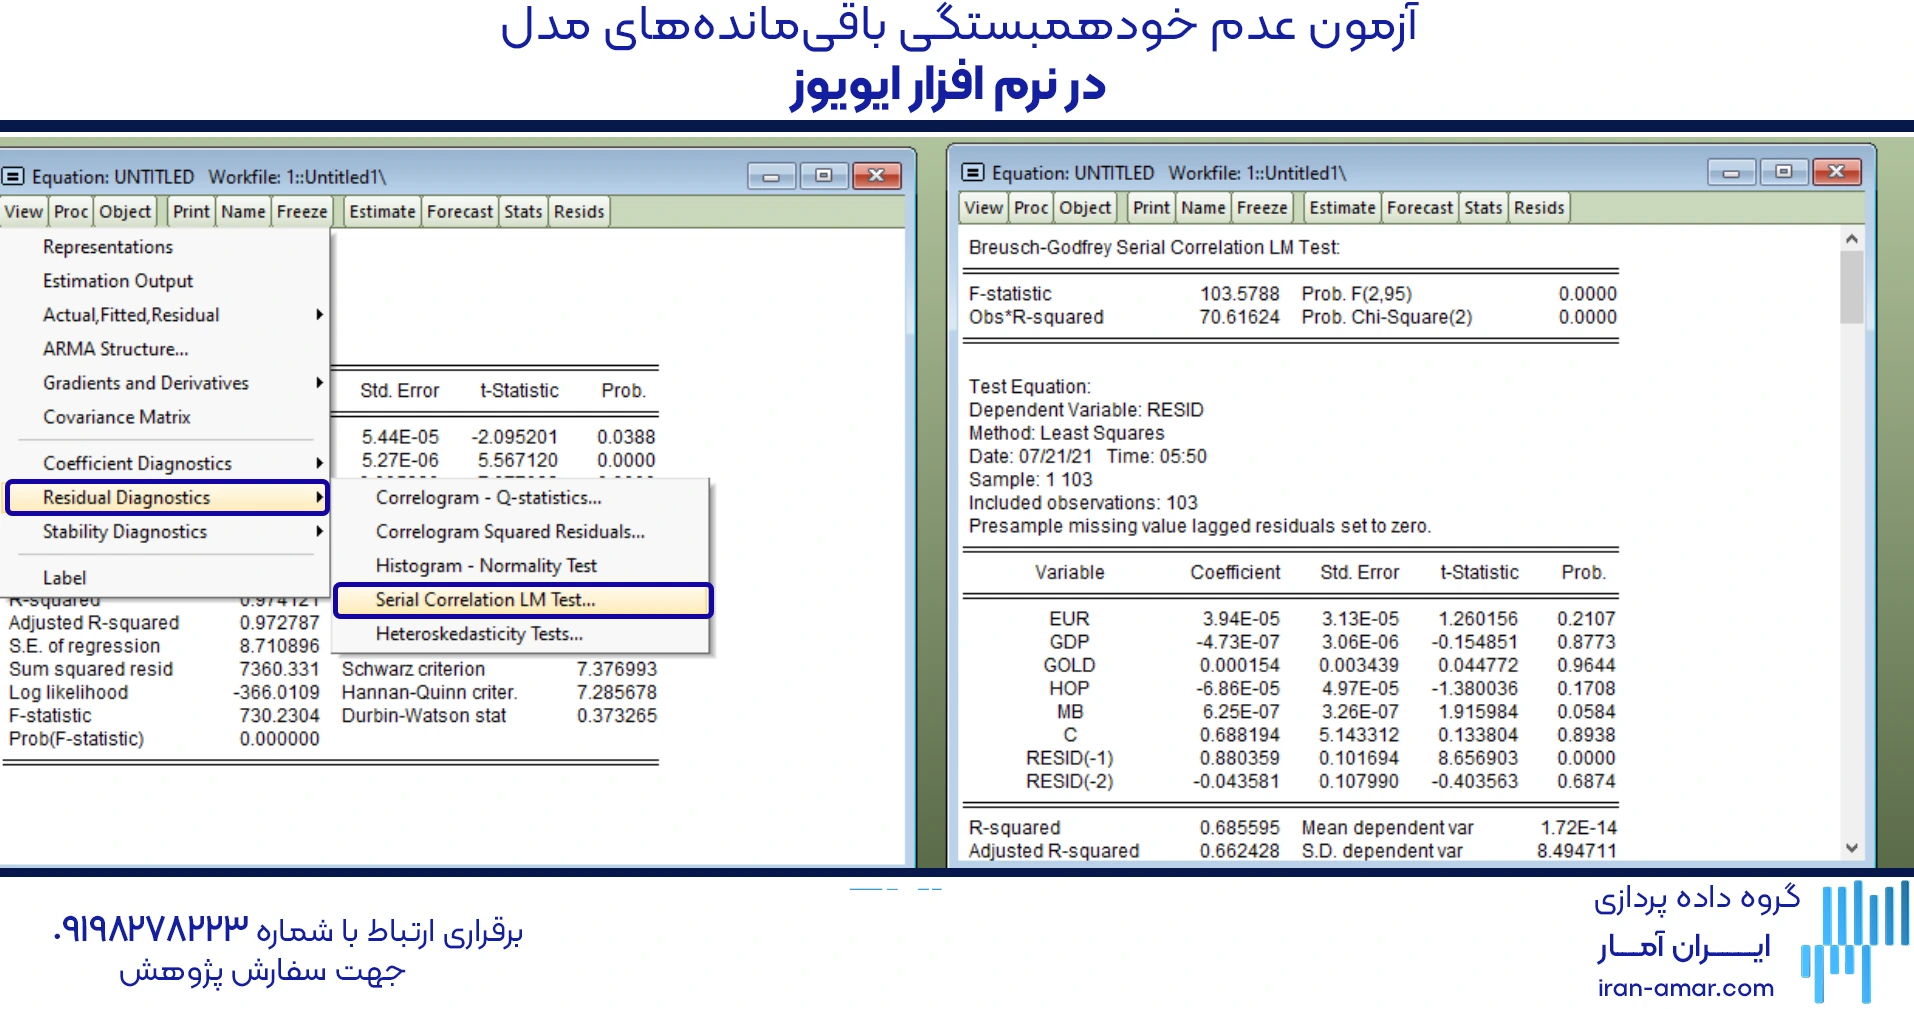Open the Estimate toolbar item
The height and width of the screenshot is (1009, 1914).
381,211
